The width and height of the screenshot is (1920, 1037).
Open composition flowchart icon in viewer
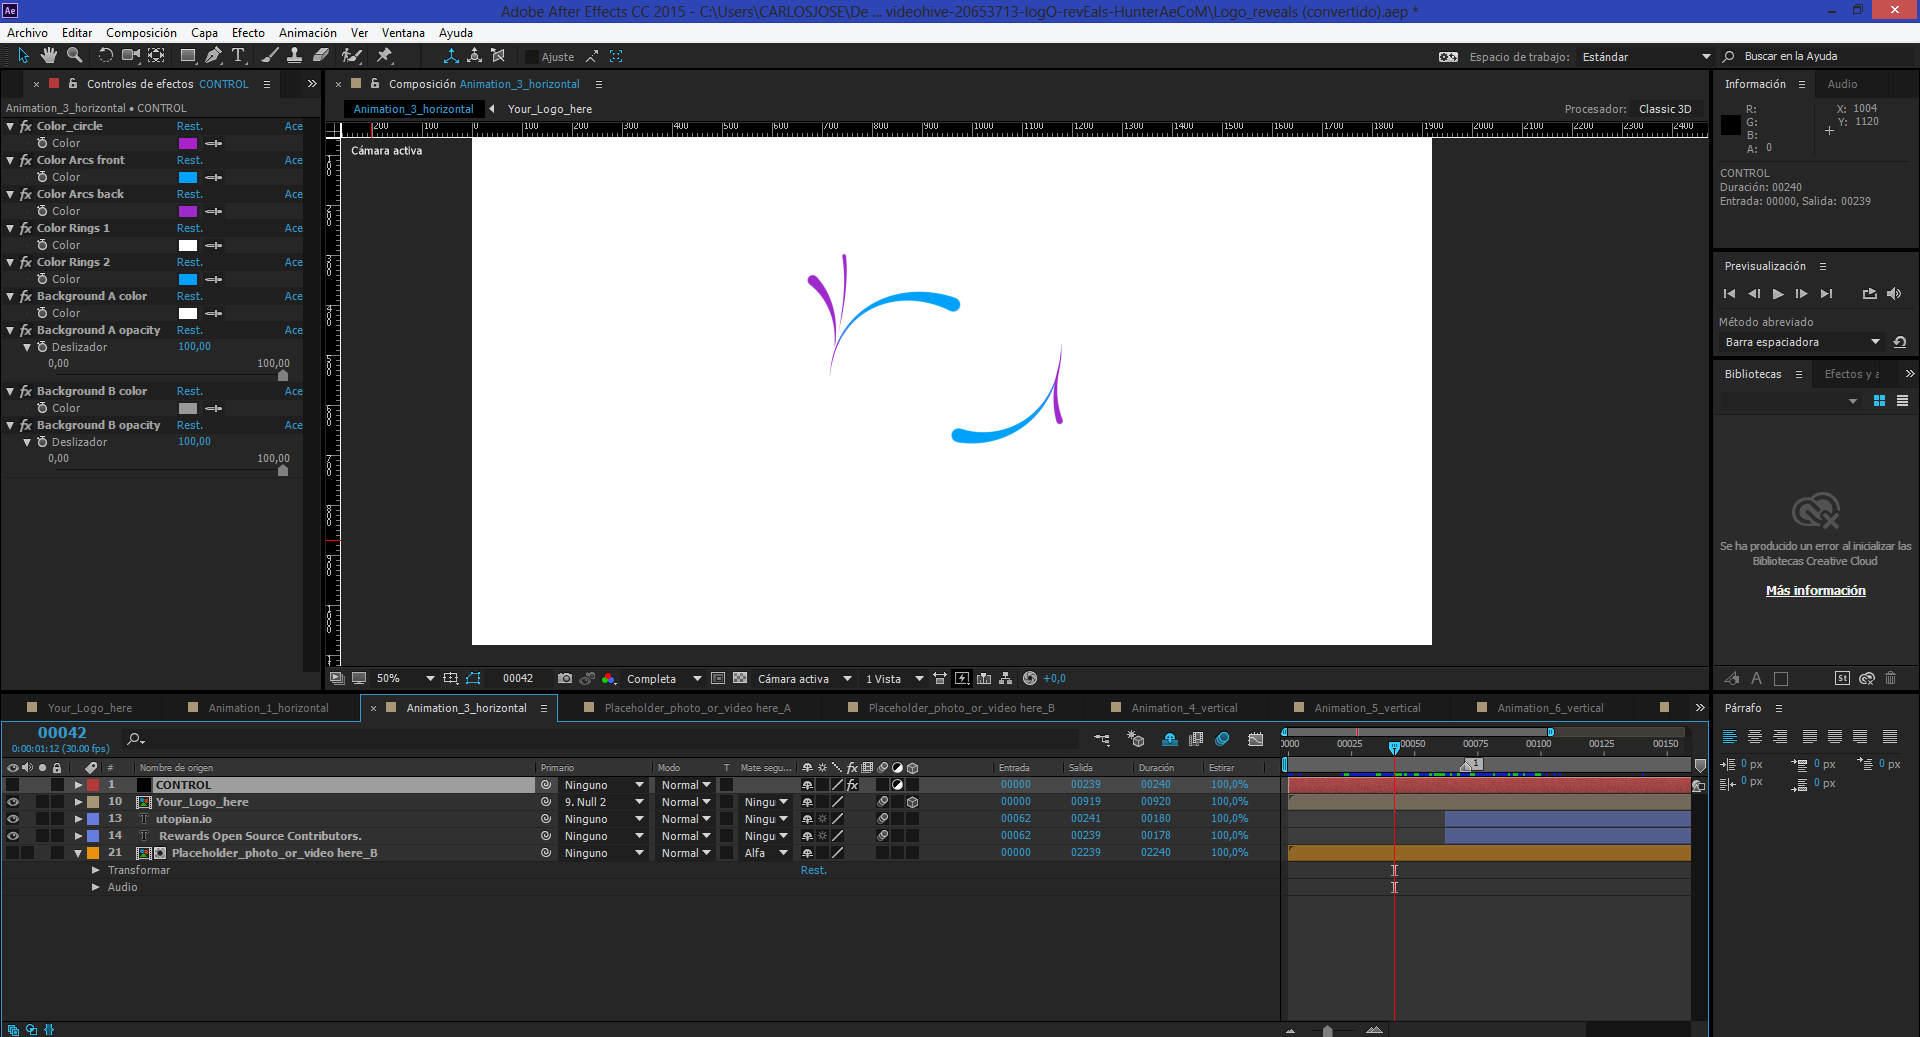pyautogui.click(x=1006, y=678)
